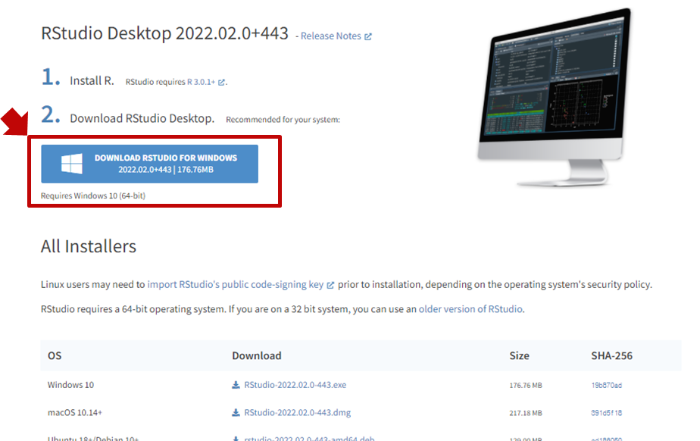Click 'Recommended for your system:' text
This screenshot has height=441, width=700.
(x=283, y=120)
